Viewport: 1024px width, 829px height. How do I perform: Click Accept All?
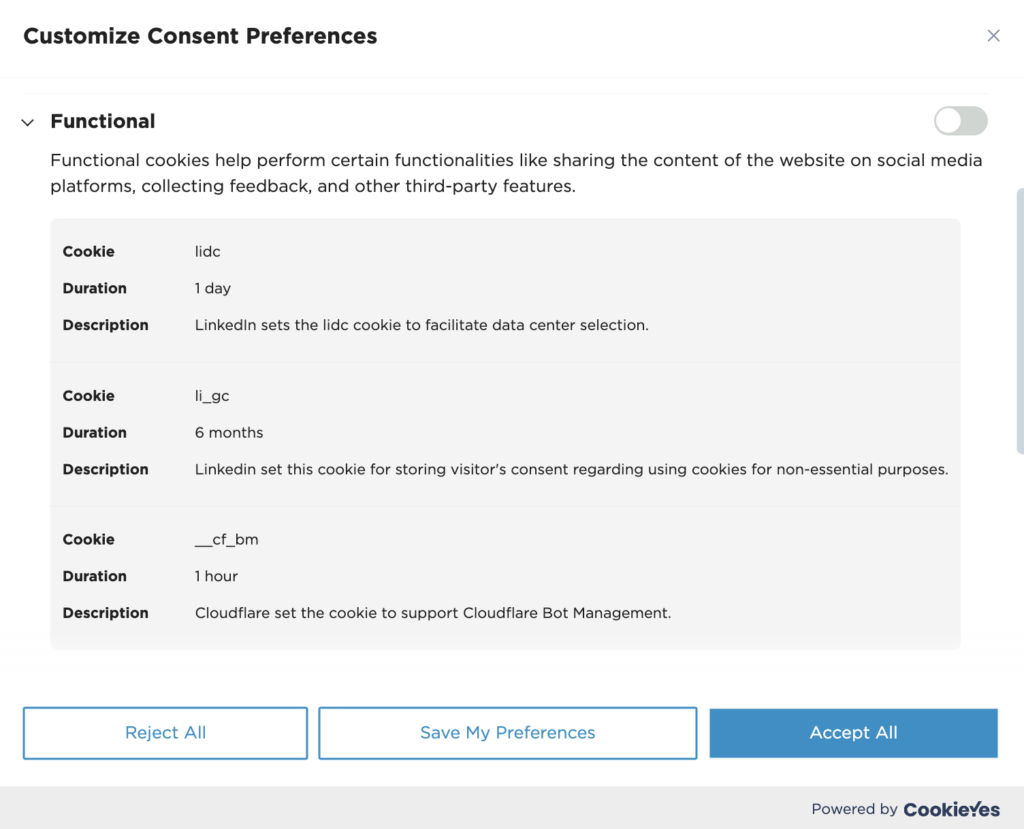(x=853, y=733)
